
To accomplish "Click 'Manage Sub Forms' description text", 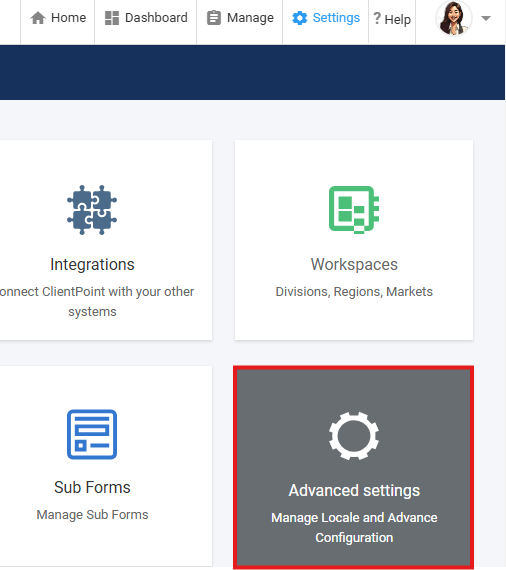I will click(x=92, y=514).
